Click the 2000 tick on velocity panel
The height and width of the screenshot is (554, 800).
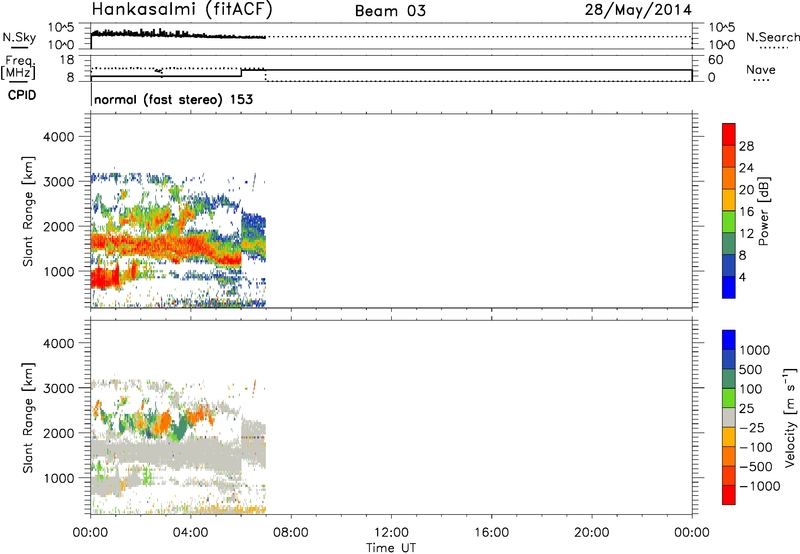[58, 433]
